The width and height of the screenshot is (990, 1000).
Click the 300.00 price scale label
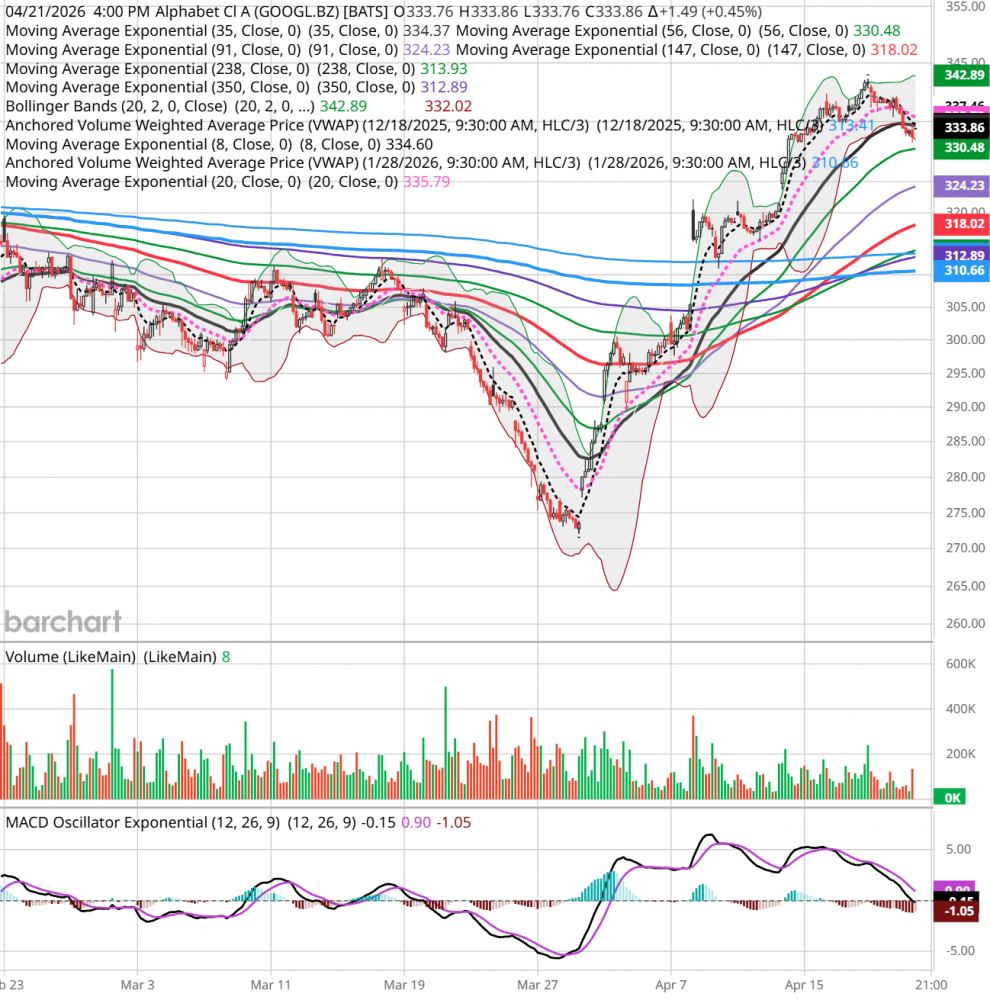[x=965, y=340]
